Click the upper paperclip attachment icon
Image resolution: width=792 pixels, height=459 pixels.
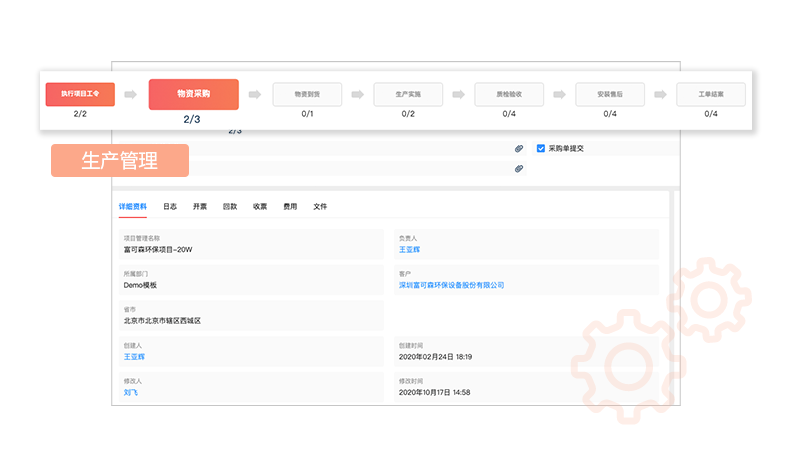(x=519, y=148)
